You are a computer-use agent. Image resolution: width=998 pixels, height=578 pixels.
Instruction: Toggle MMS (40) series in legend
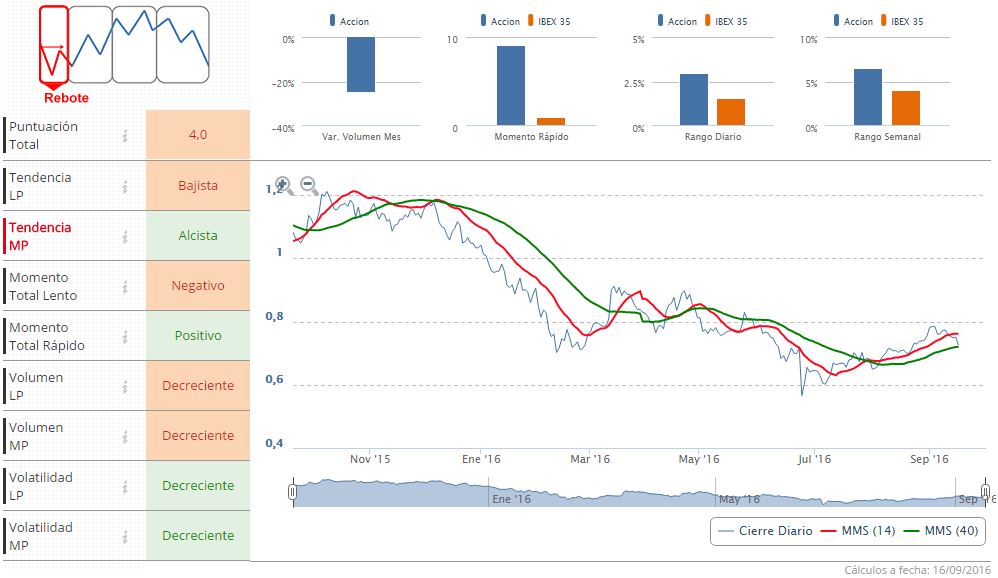tap(941, 530)
